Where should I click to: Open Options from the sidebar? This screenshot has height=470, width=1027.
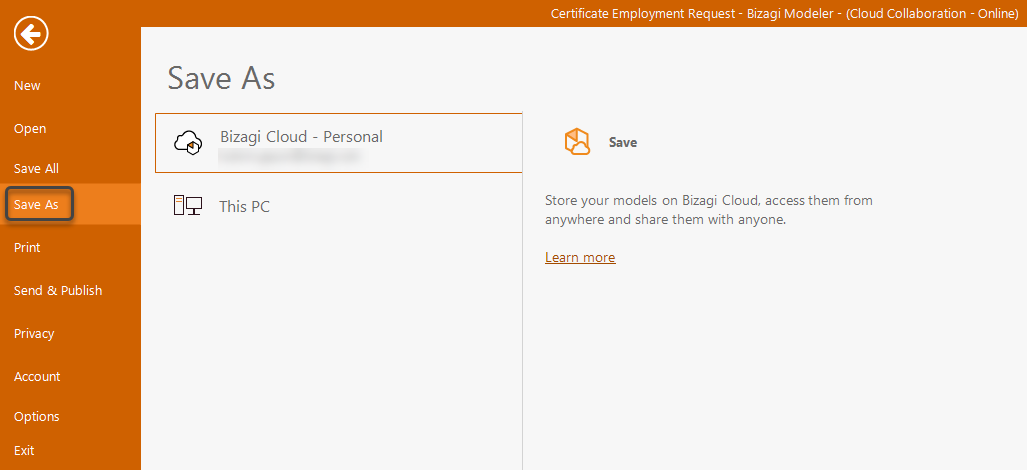[37, 416]
